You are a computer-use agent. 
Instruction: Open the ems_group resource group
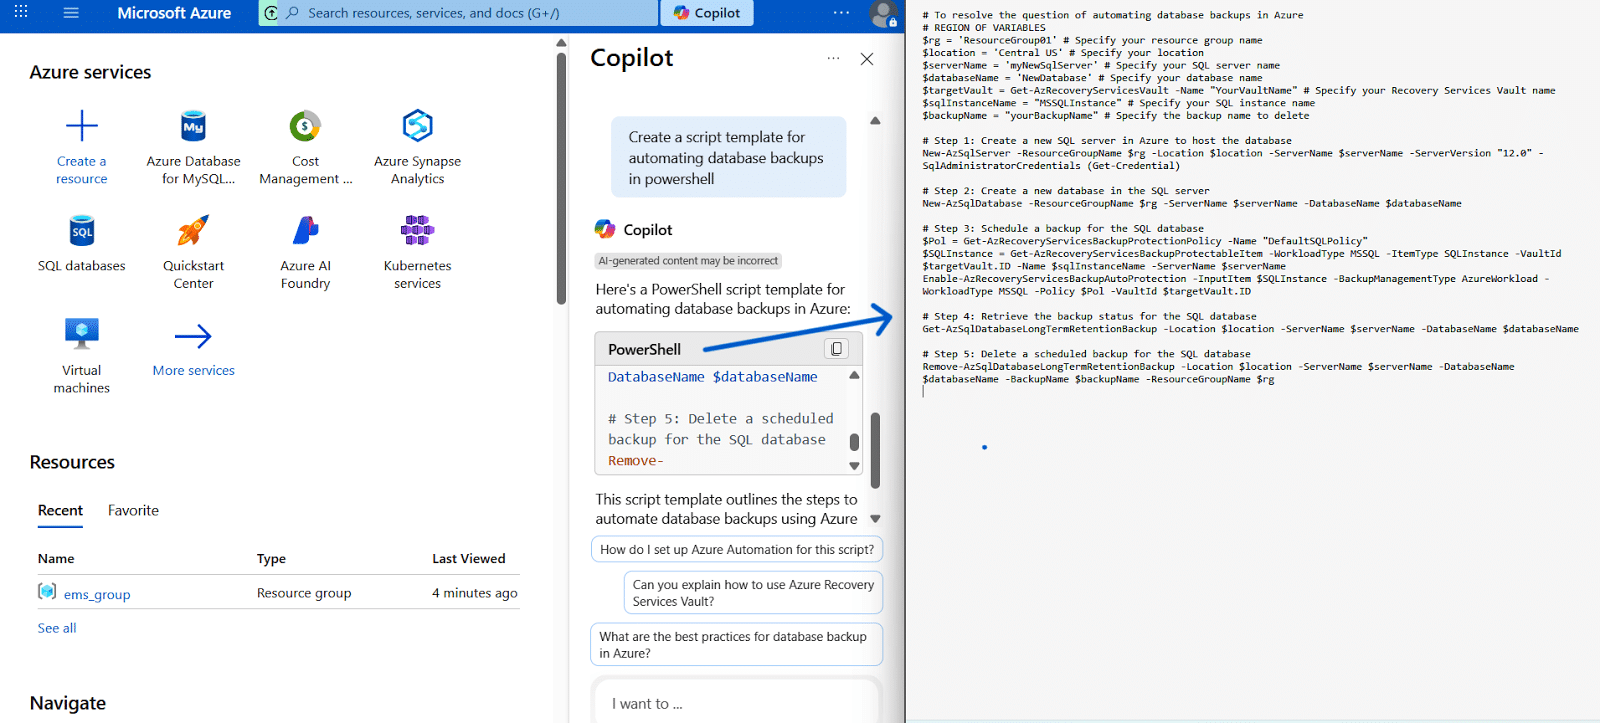[97, 594]
